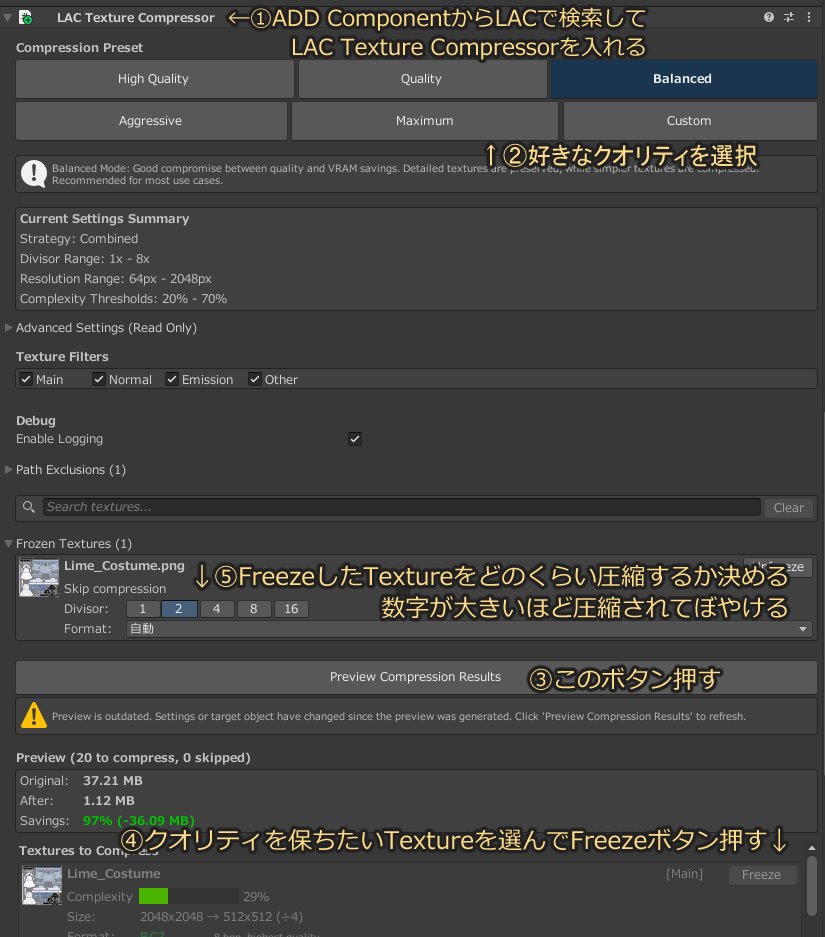
Task: Select the Custom preset
Action: coord(690,121)
